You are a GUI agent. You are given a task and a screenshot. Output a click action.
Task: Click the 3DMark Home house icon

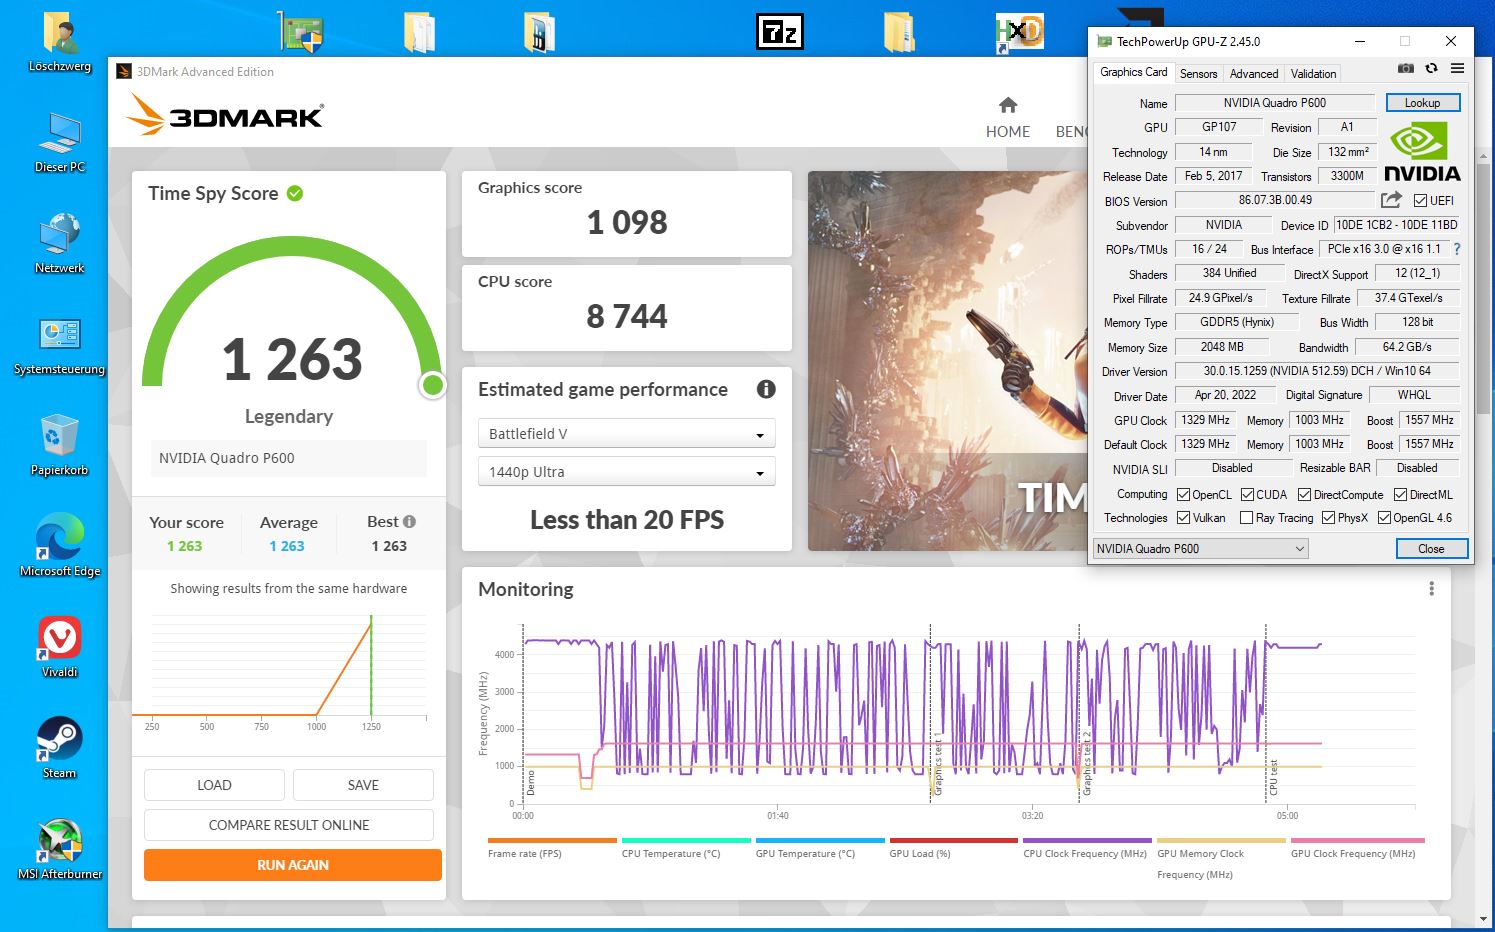click(x=1008, y=105)
